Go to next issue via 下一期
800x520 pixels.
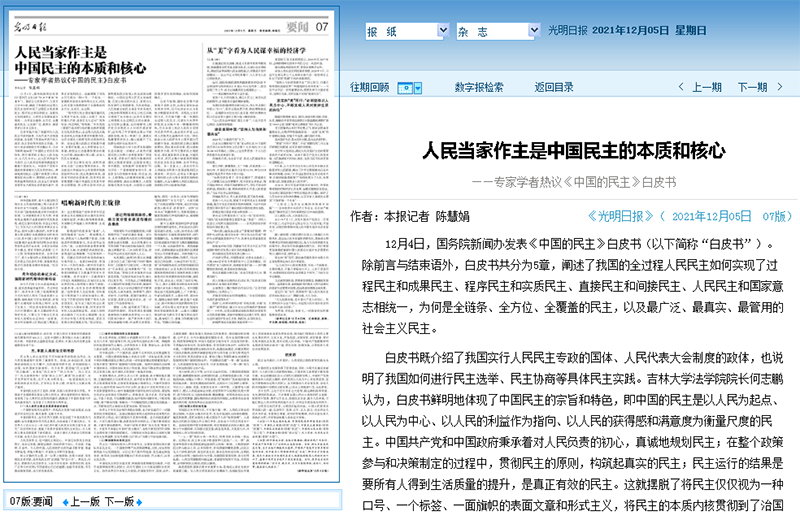tap(752, 87)
